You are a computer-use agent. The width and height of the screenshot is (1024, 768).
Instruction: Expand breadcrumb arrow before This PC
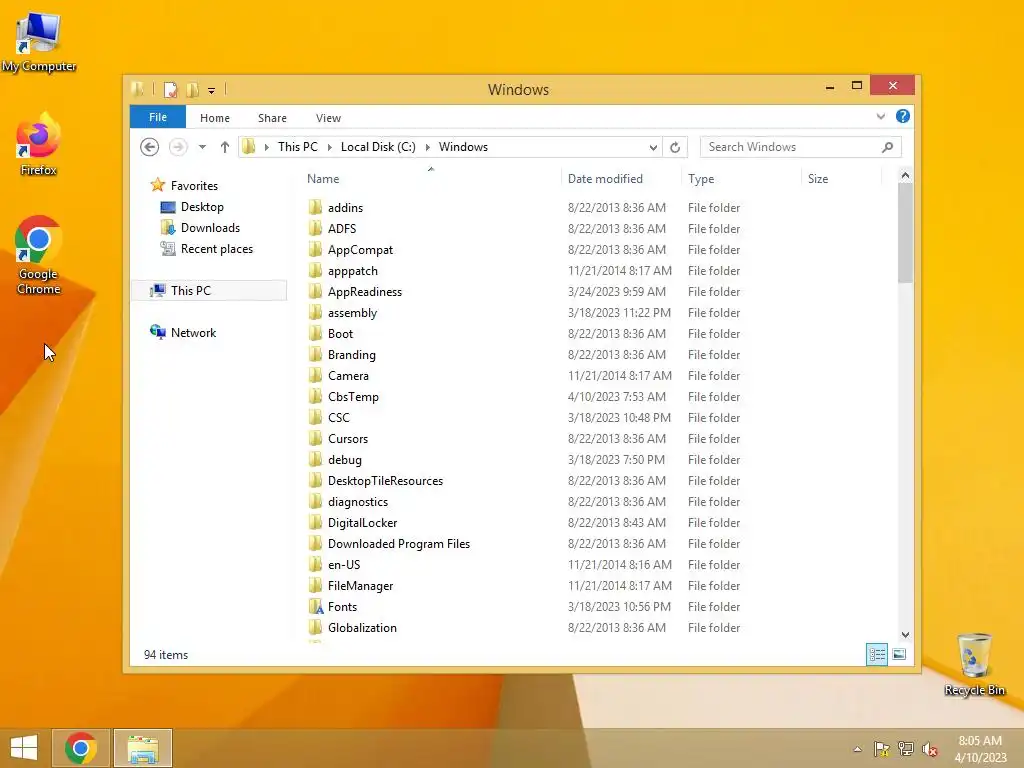[x=266, y=148]
